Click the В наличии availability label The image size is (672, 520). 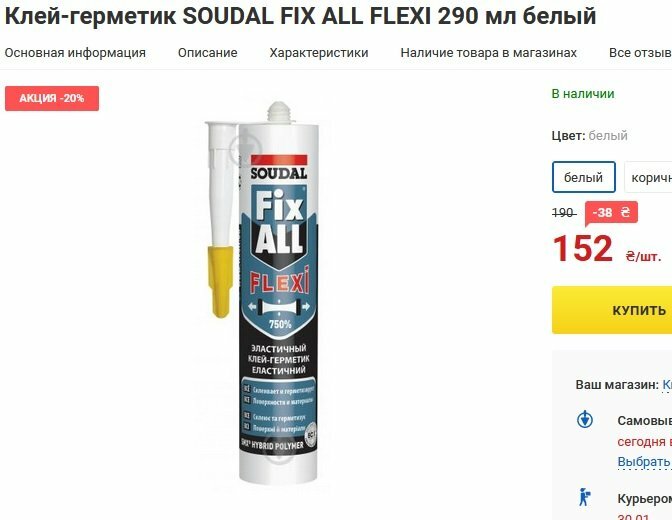(583, 93)
